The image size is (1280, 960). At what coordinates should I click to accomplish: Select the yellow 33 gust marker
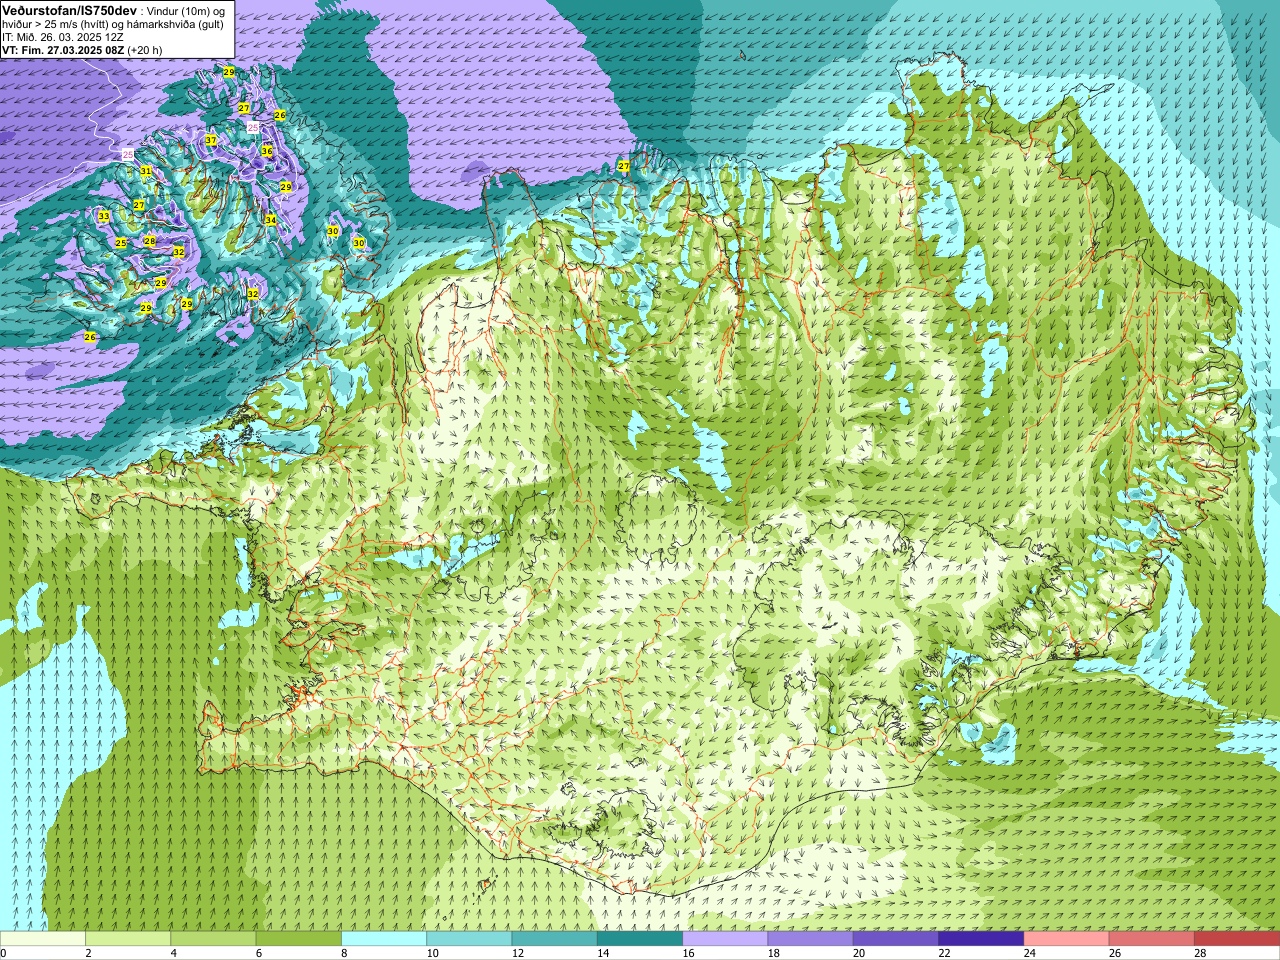click(x=104, y=216)
